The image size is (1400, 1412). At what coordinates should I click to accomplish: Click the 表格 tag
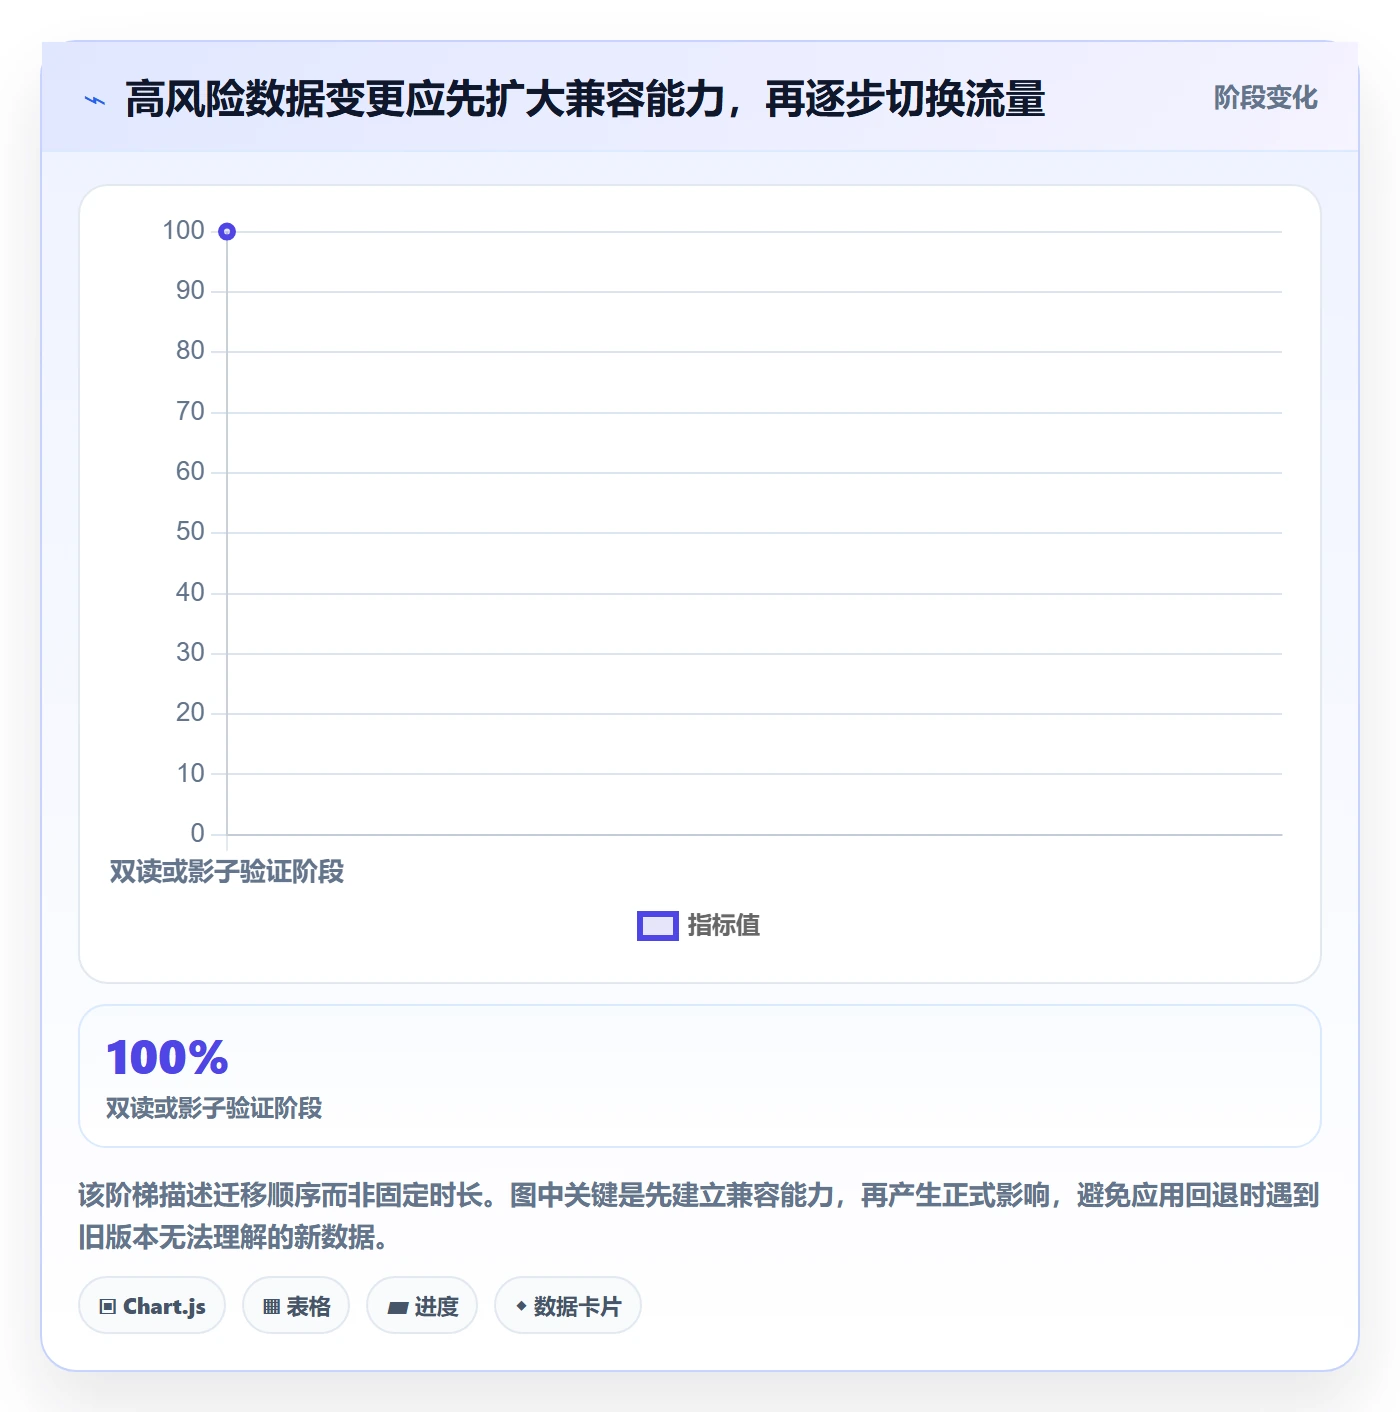(296, 1306)
